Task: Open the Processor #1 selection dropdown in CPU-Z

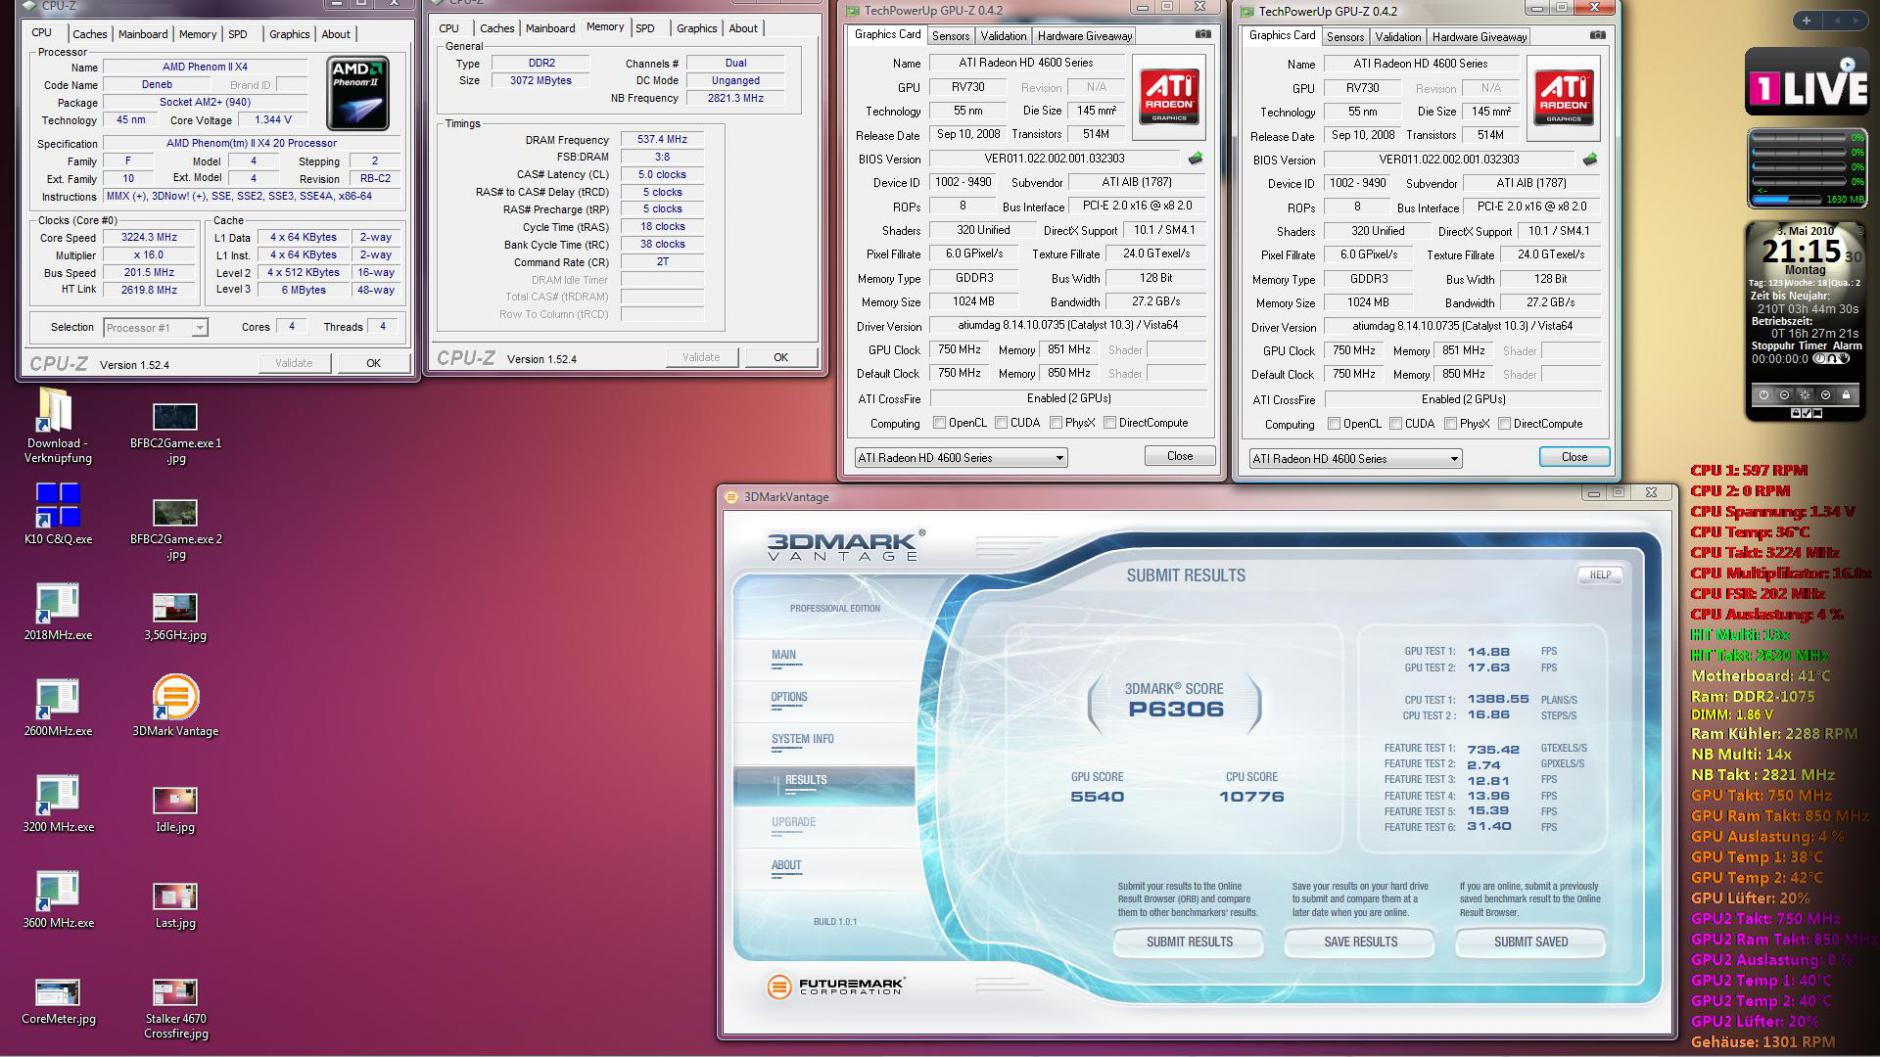Action: 155,328
